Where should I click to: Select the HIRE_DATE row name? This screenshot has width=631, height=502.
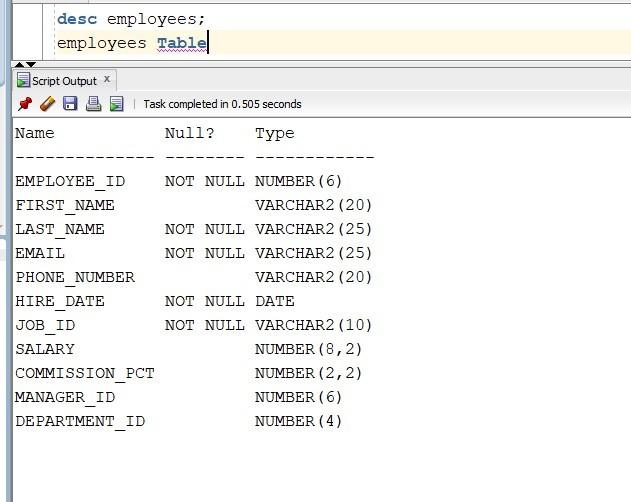pos(60,301)
